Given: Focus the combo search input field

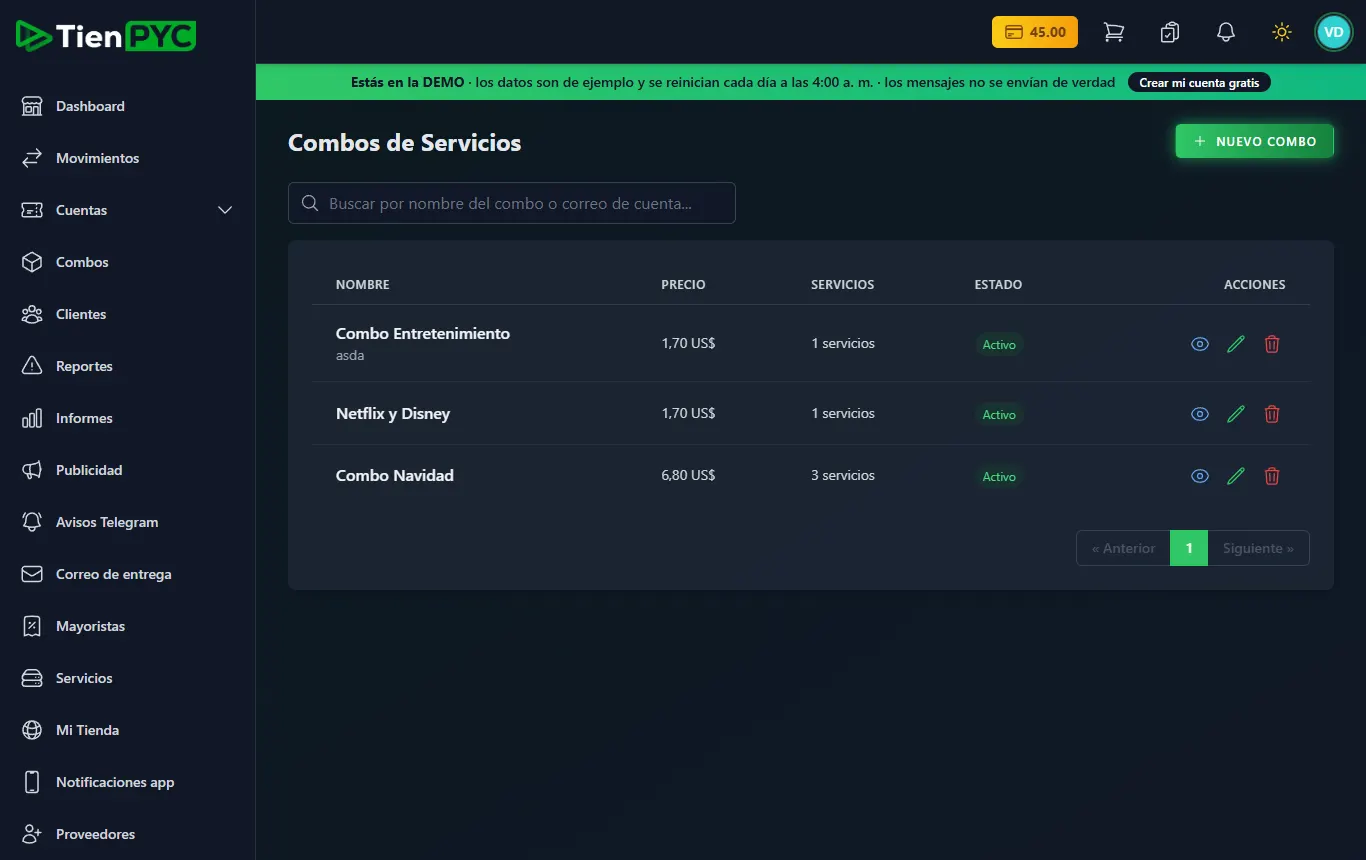Looking at the screenshot, I should (512, 203).
